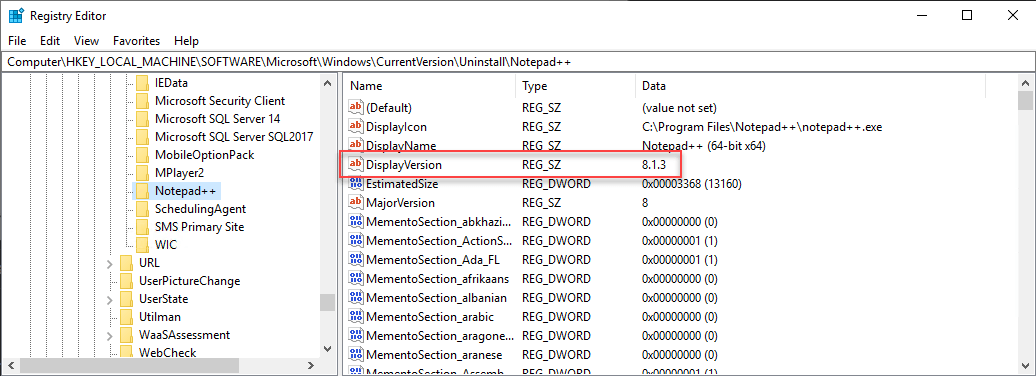
Task: Expand the UserState key node
Action: [110, 299]
